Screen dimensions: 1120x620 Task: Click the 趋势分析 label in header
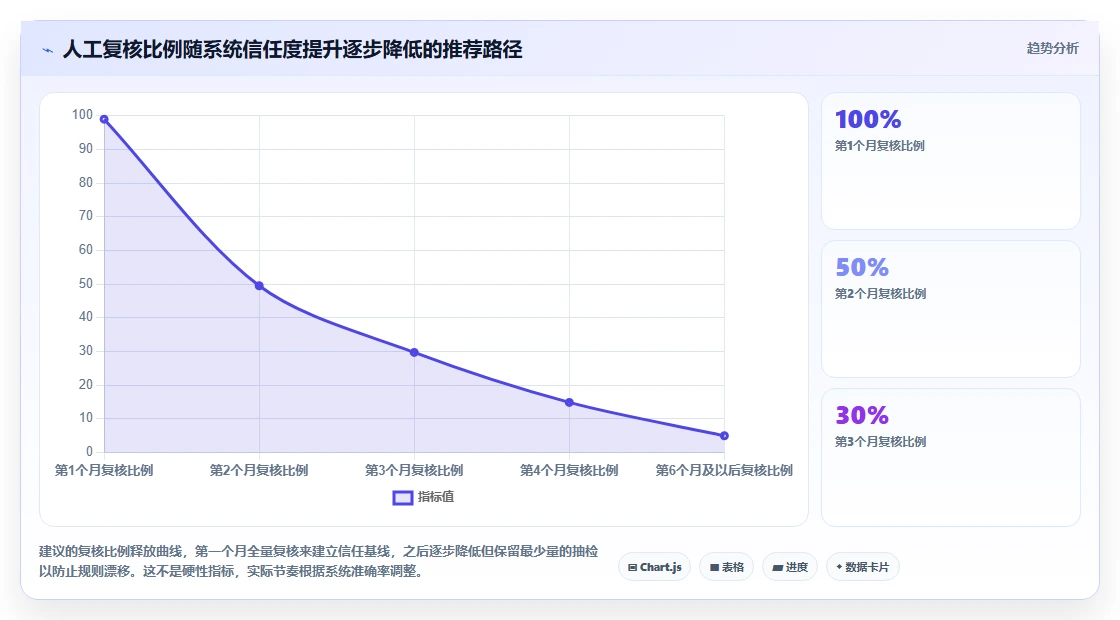[1052, 49]
